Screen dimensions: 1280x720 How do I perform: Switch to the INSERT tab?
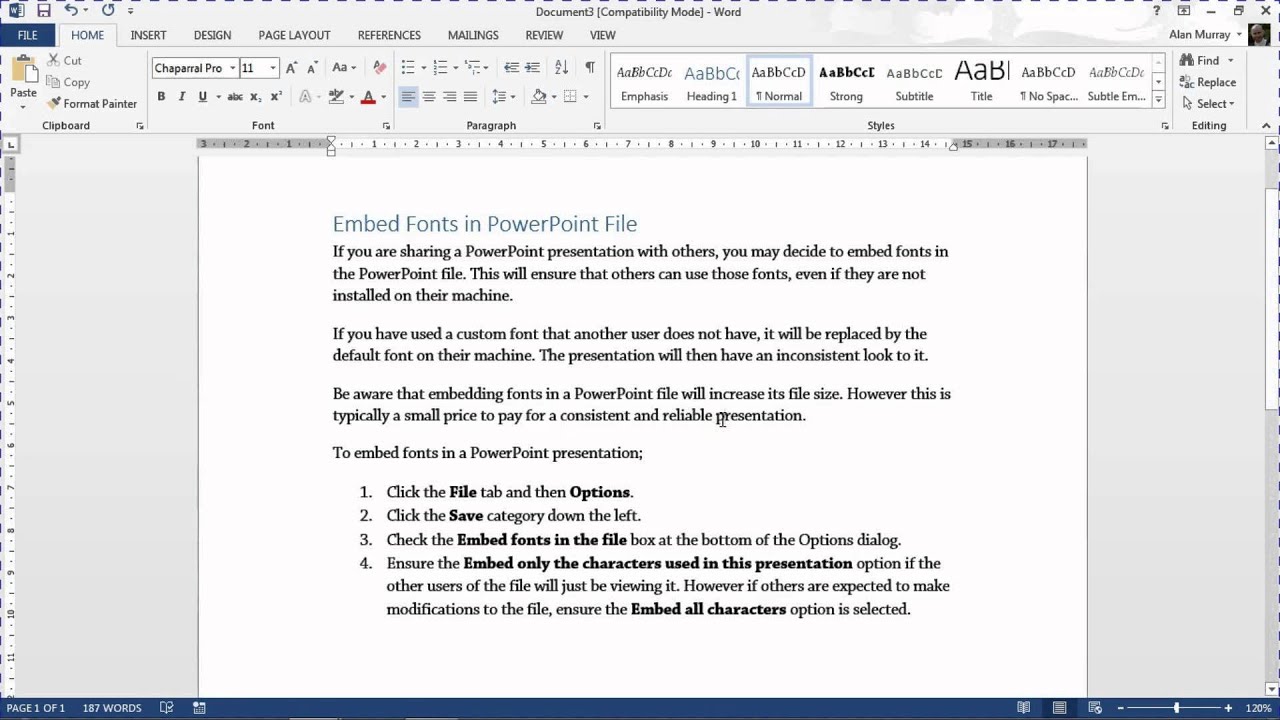pyautogui.click(x=148, y=35)
